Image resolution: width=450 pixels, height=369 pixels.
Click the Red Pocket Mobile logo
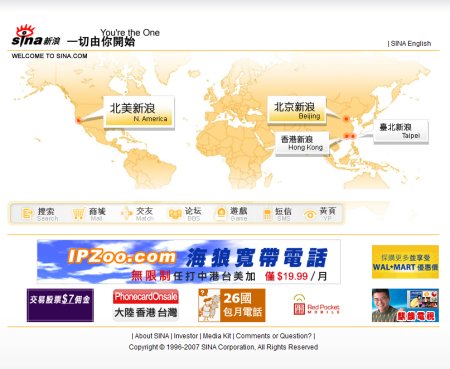316,305
